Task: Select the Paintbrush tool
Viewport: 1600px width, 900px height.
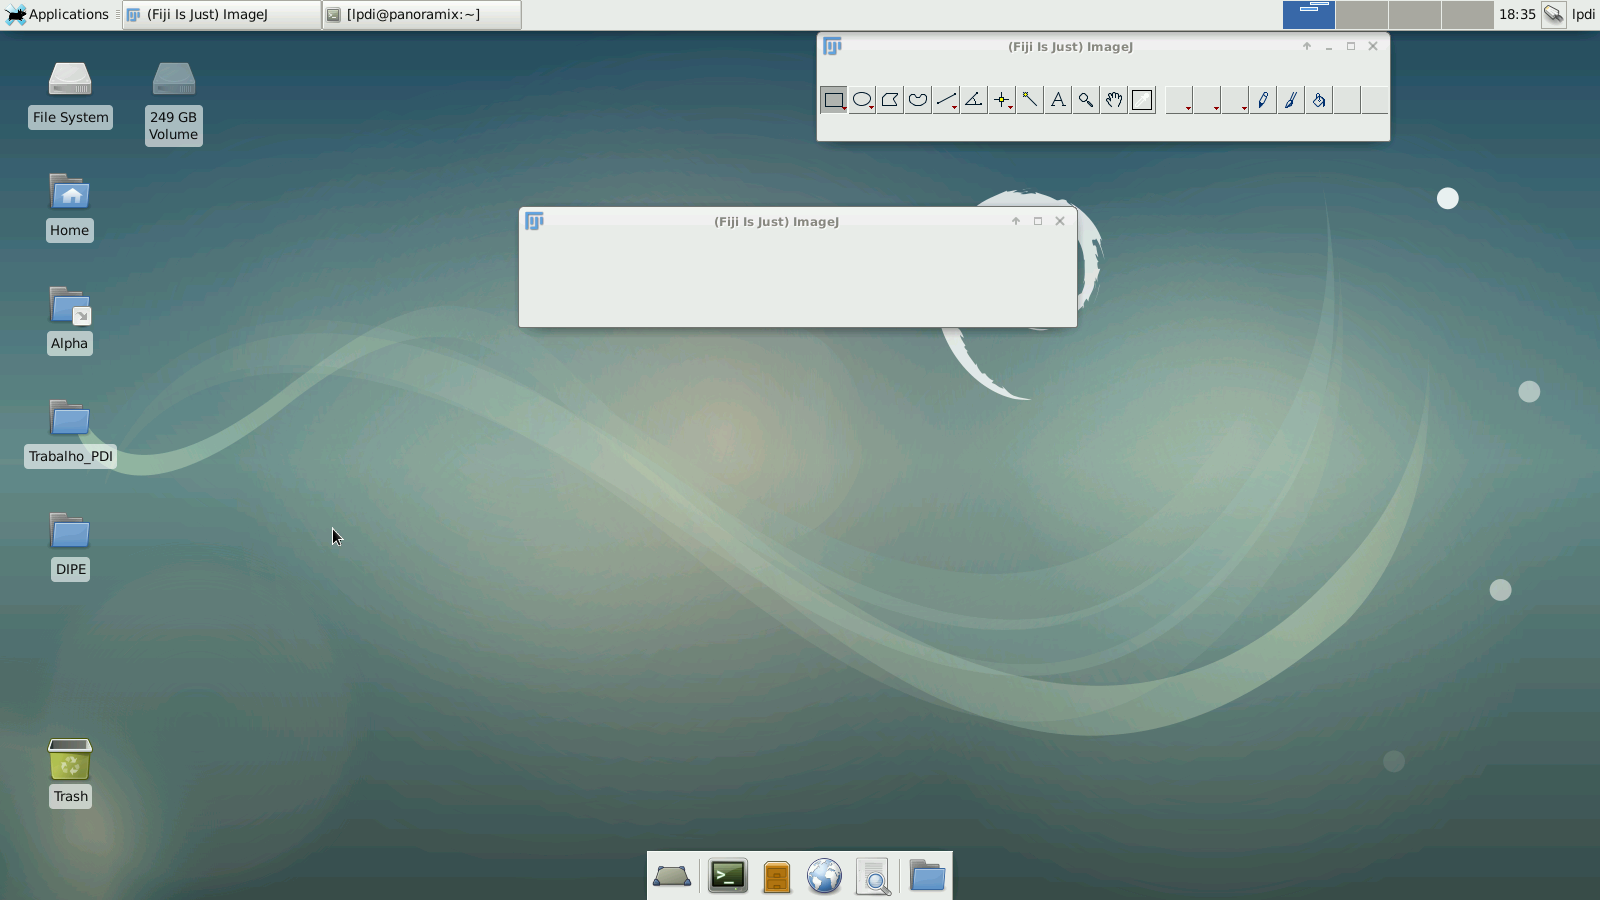Action: [x=1291, y=100]
